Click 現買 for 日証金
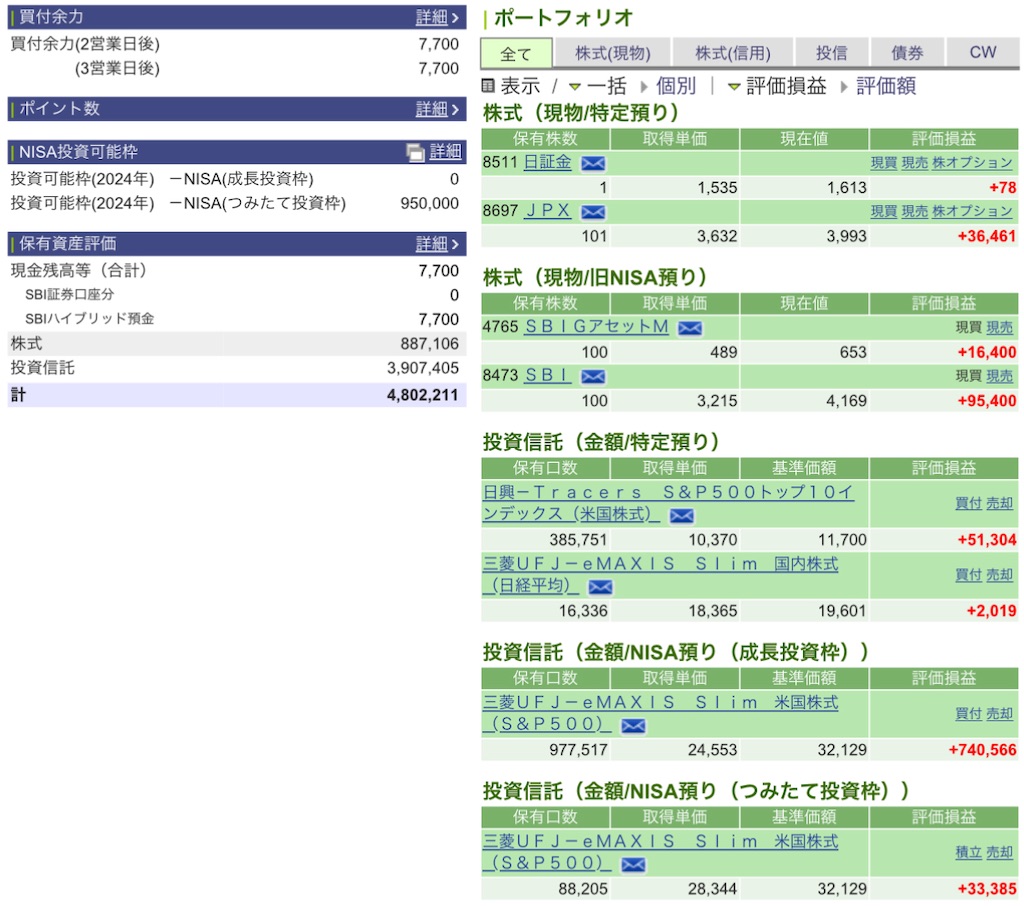1024x906 pixels. point(884,163)
